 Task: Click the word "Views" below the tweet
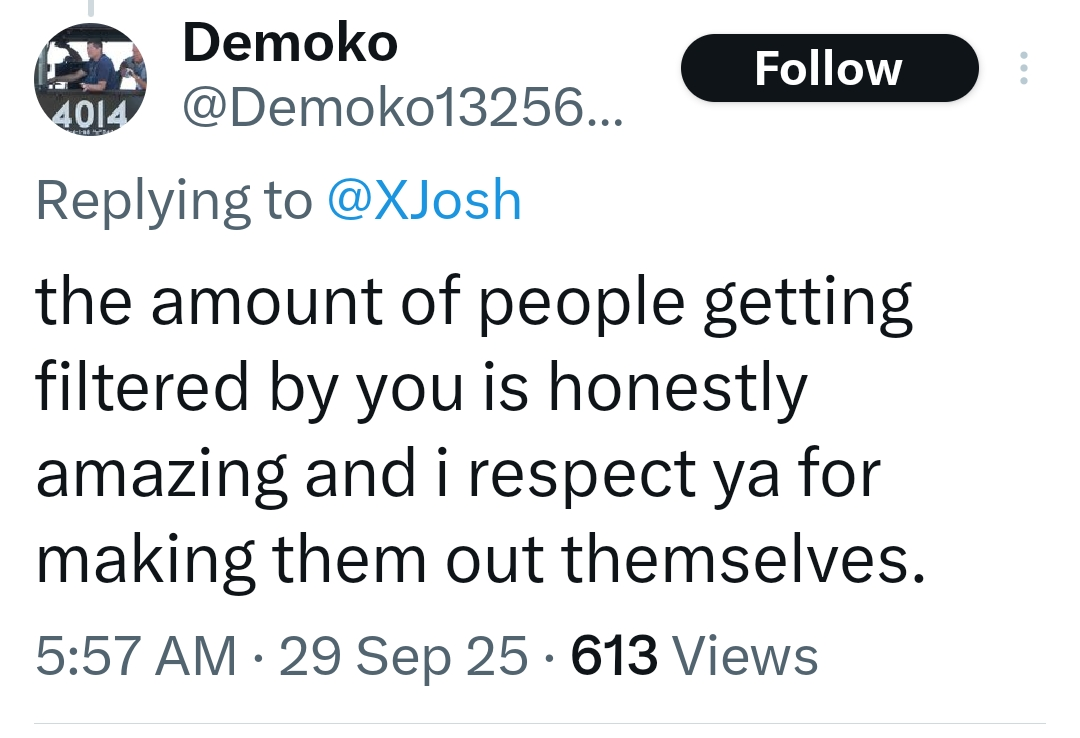click(x=745, y=656)
